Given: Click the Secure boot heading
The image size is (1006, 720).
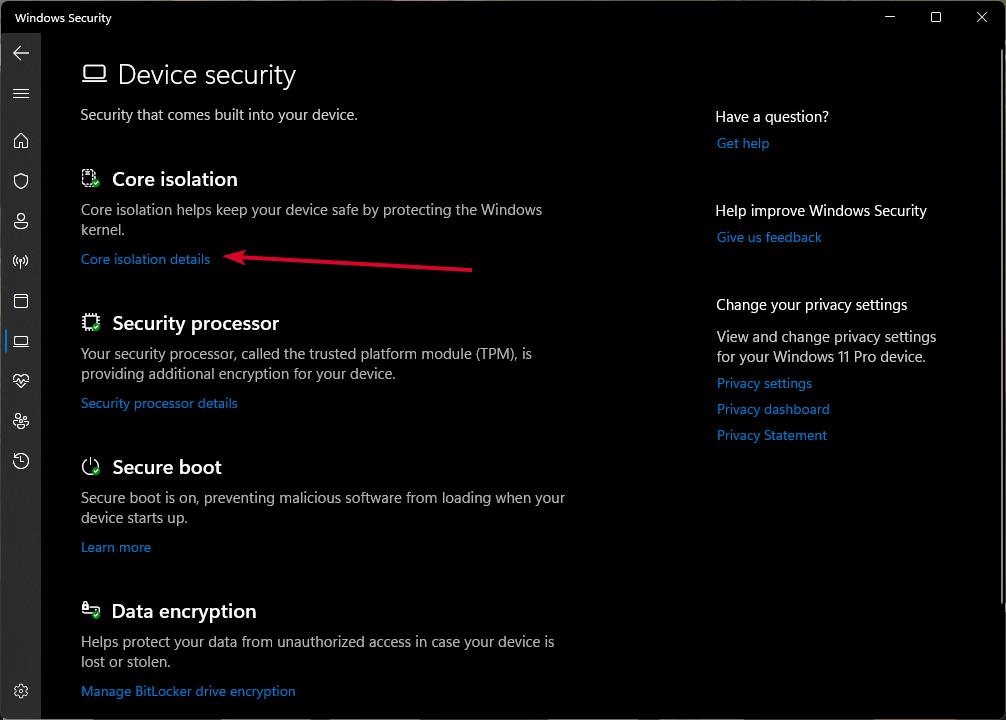Looking at the screenshot, I should pyautogui.click(x=167, y=467).
